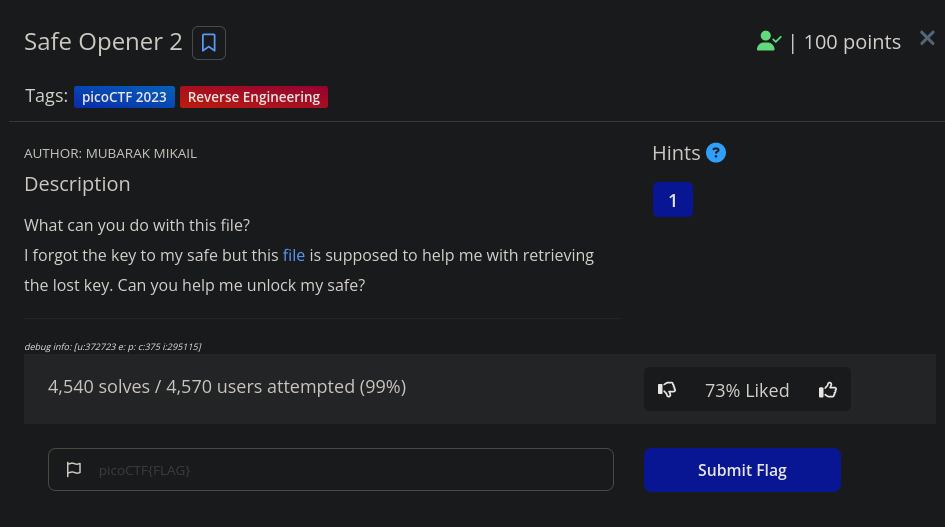
Task: Select the debug info line
Action: click(113, 347)
